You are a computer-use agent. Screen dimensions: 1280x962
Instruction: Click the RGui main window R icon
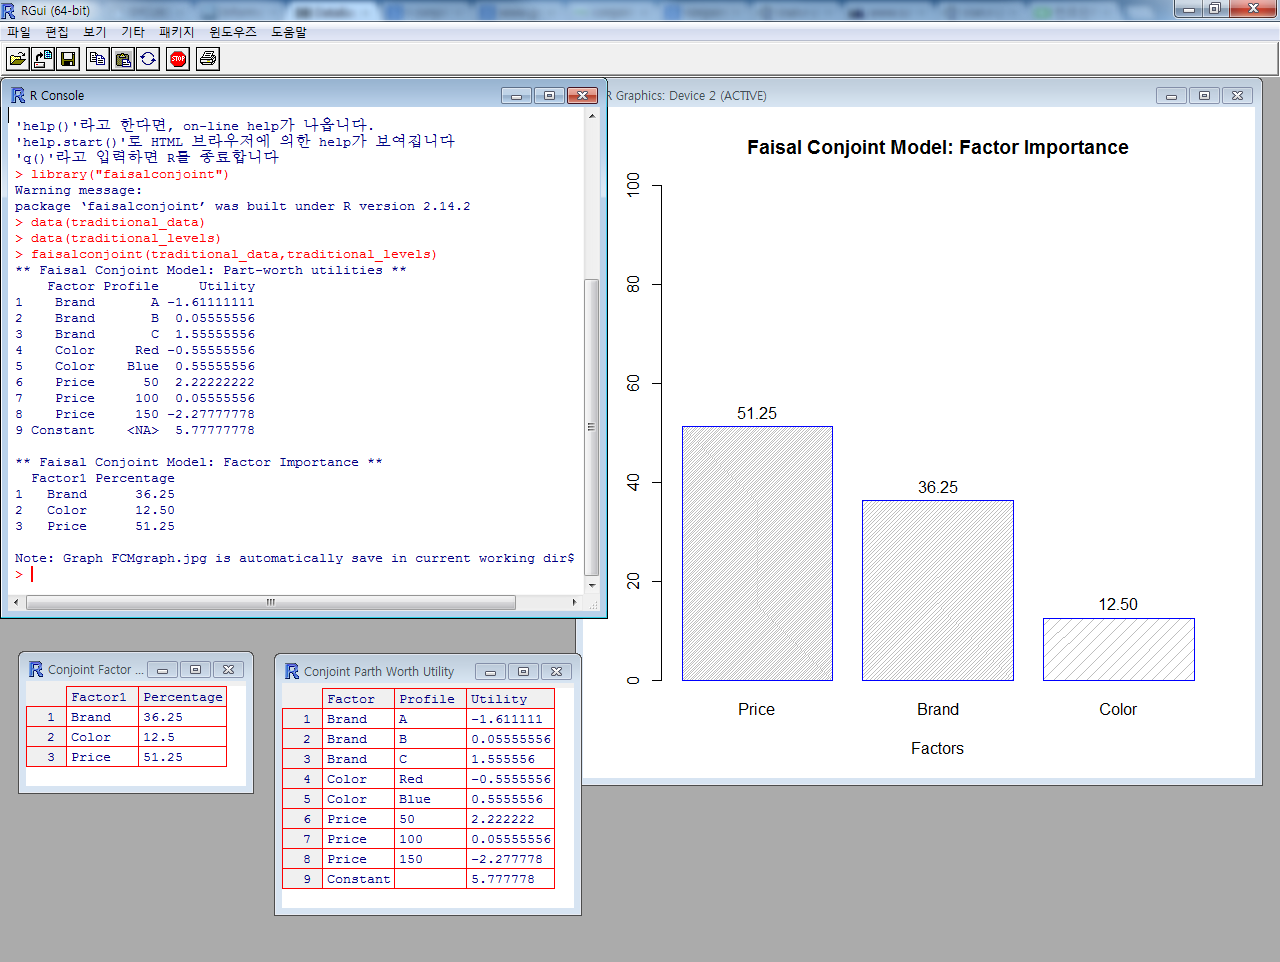point(9,10)
